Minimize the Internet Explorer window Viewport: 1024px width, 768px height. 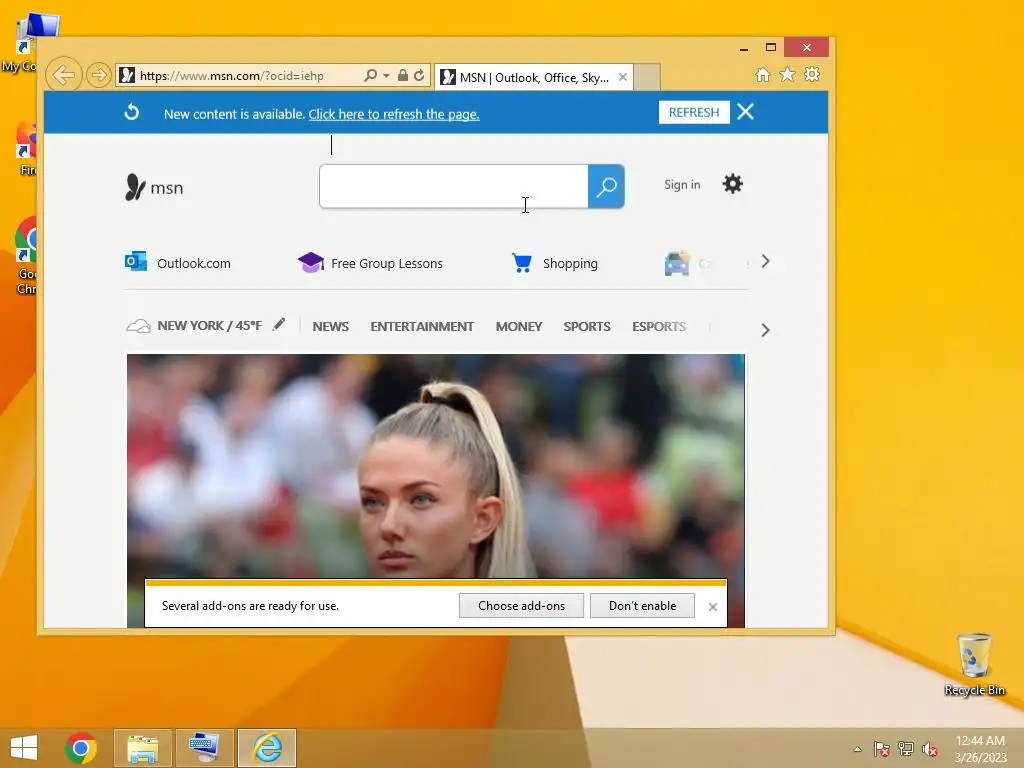(744, 48)
